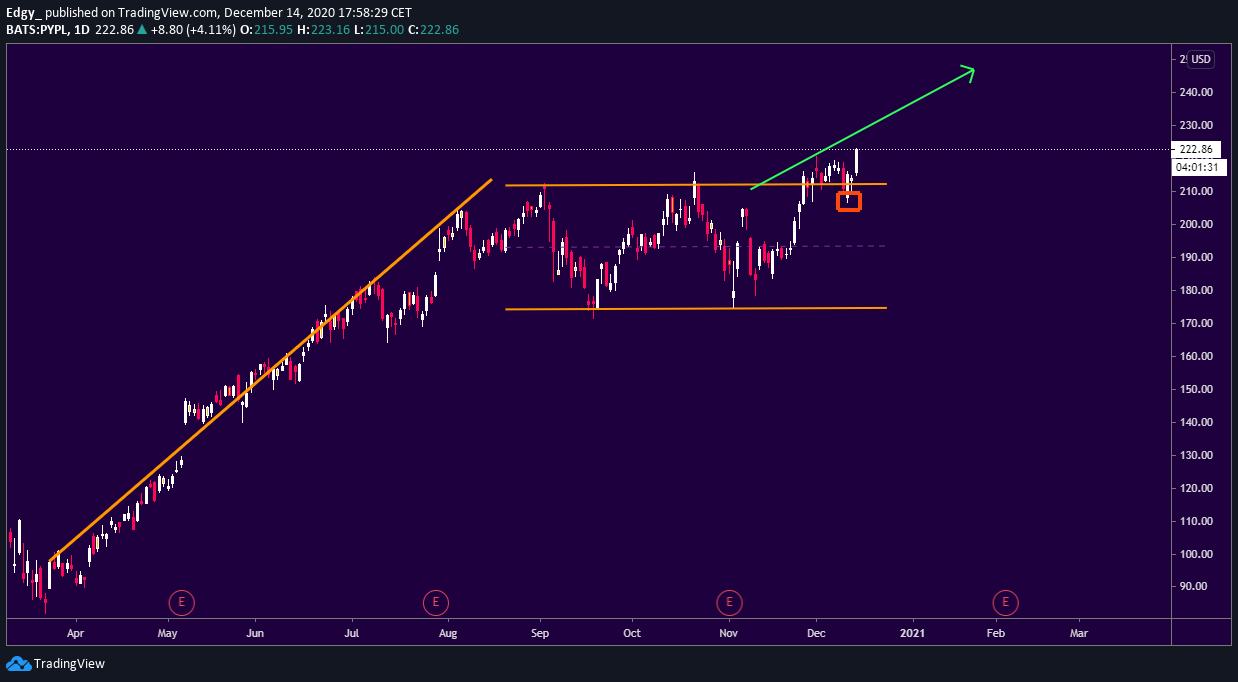Click the 120.00 price axis label
1238x682 pixels.
tap(1197, 488)
